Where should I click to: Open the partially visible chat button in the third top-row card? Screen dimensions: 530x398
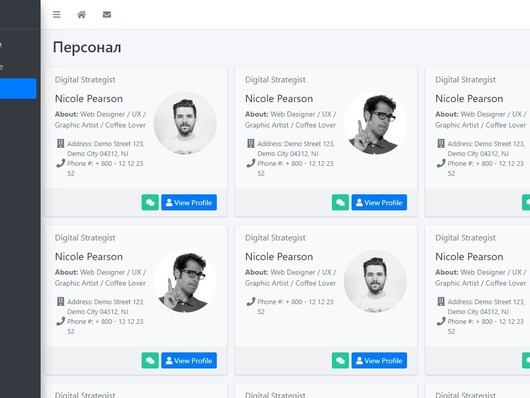point(526,203)
